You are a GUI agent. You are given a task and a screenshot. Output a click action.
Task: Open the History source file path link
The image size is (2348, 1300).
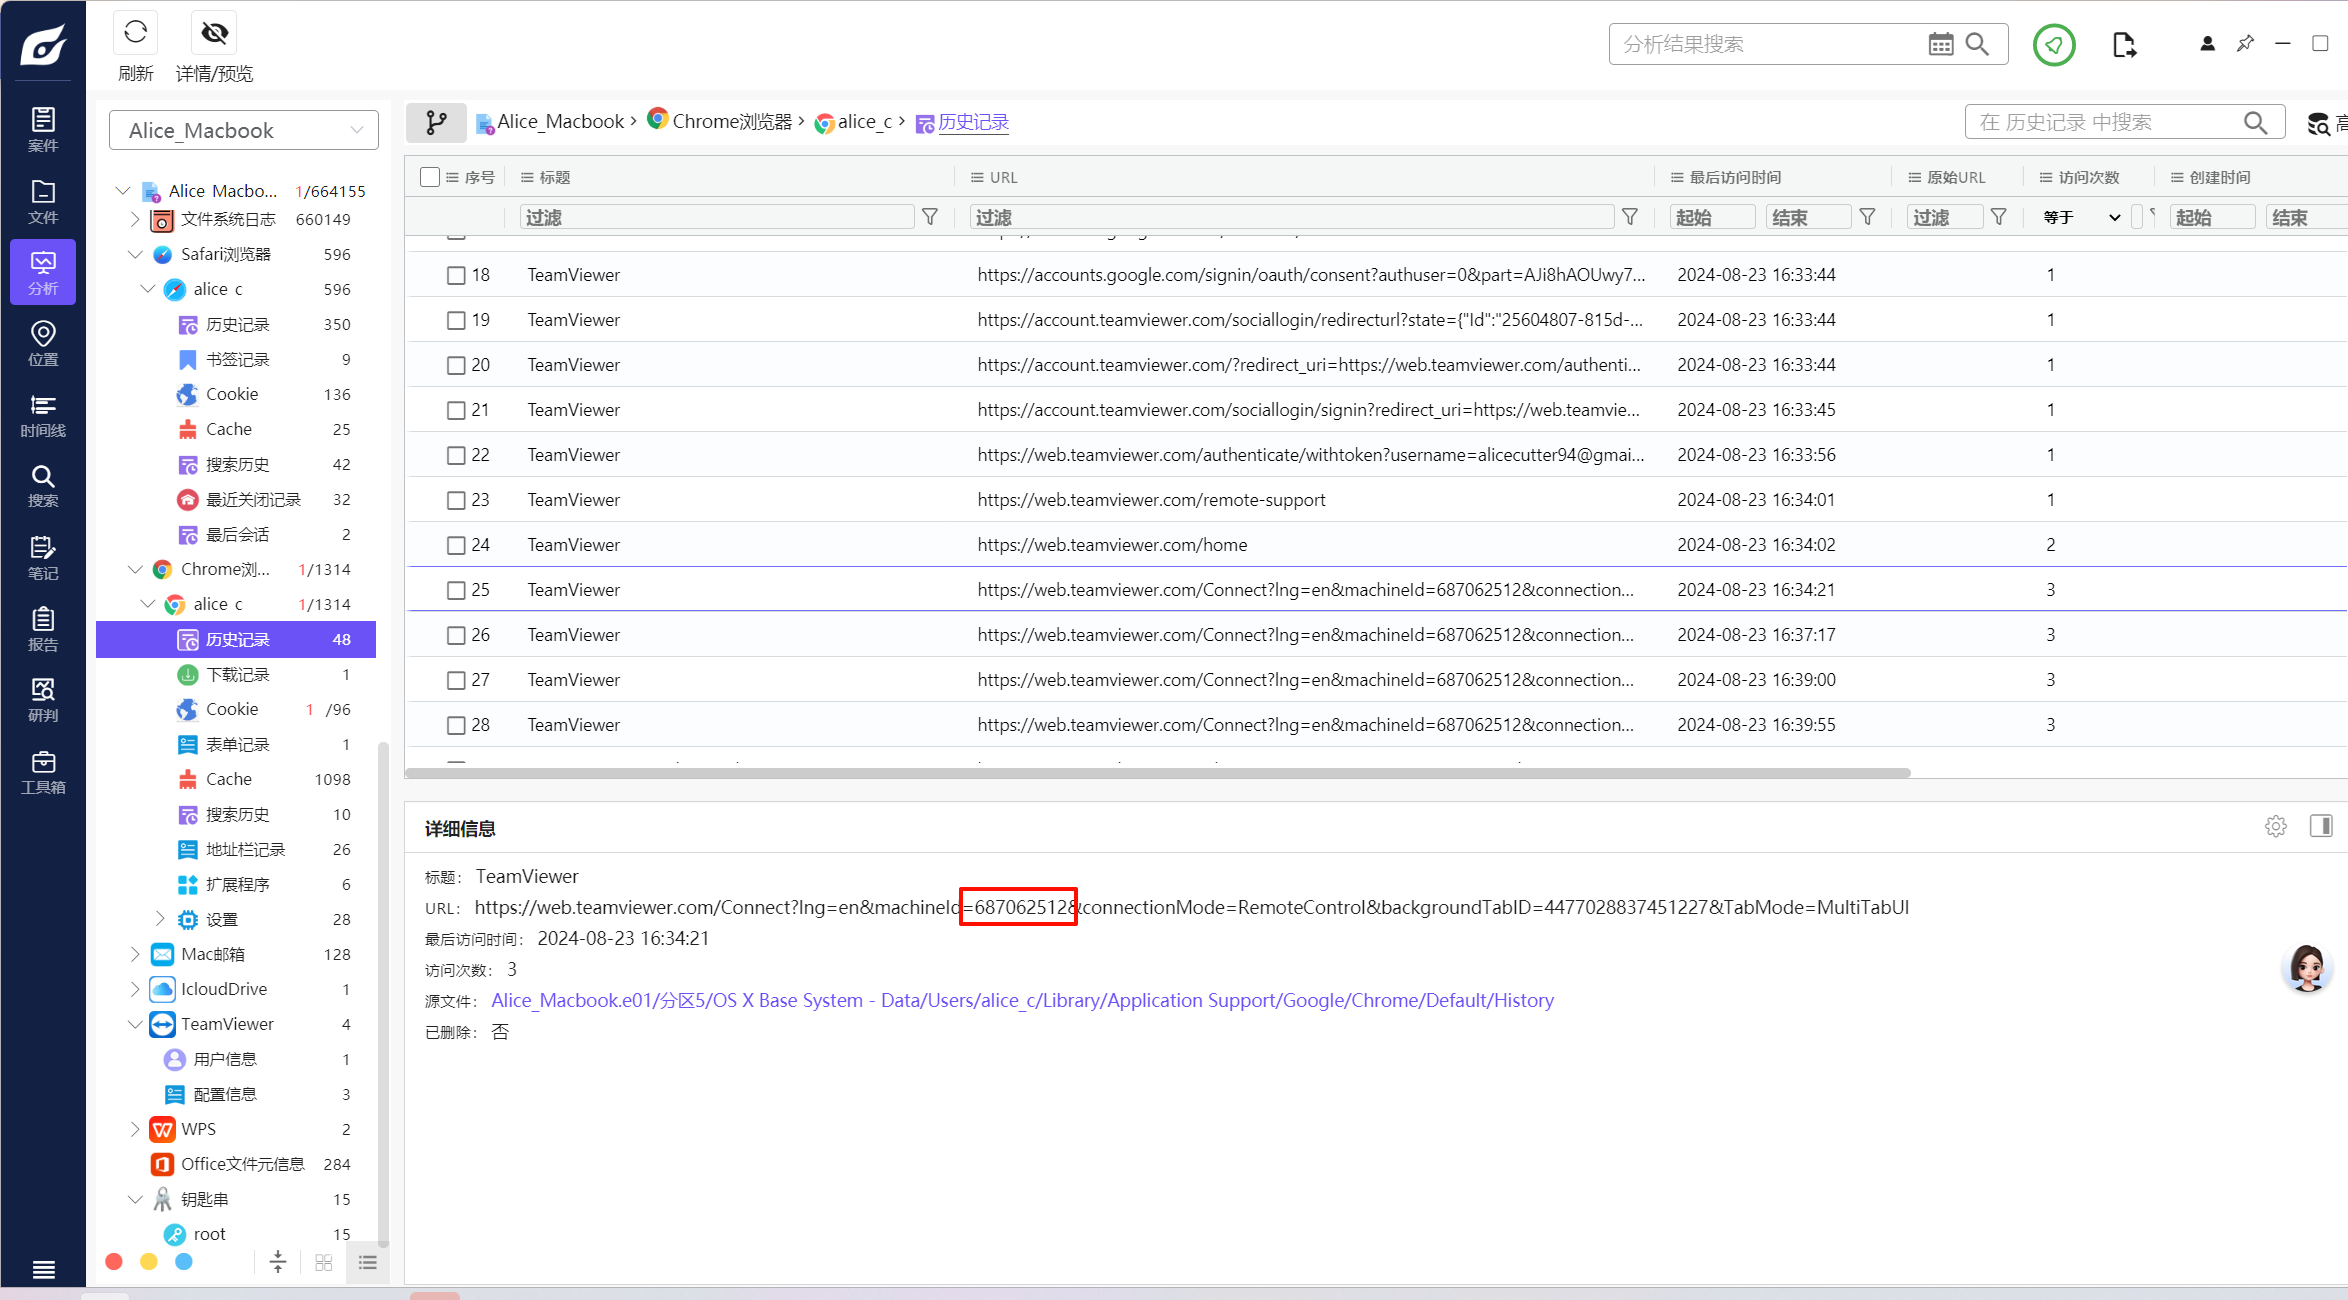[x=1022, y=1000]
